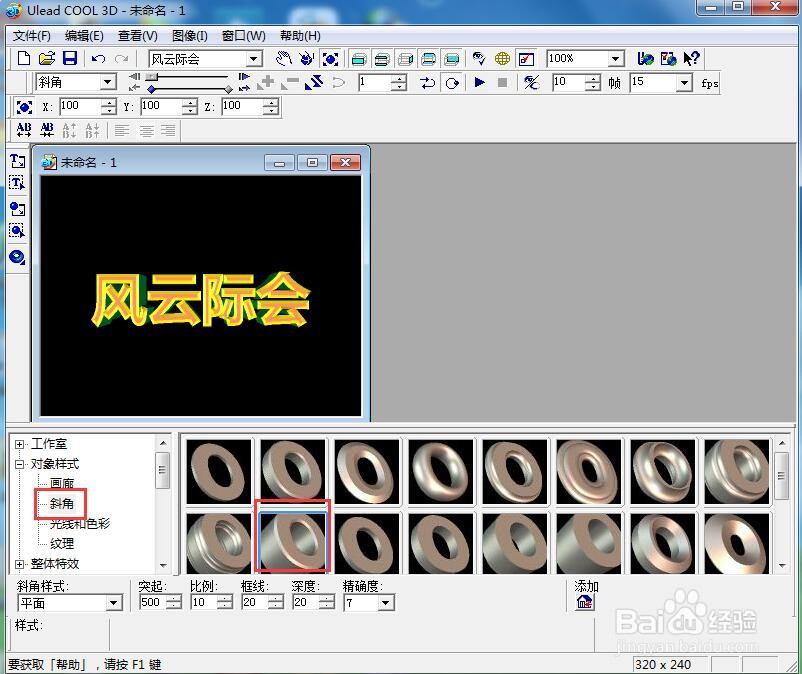Click the Edit text tool in left sidebar

17,183
